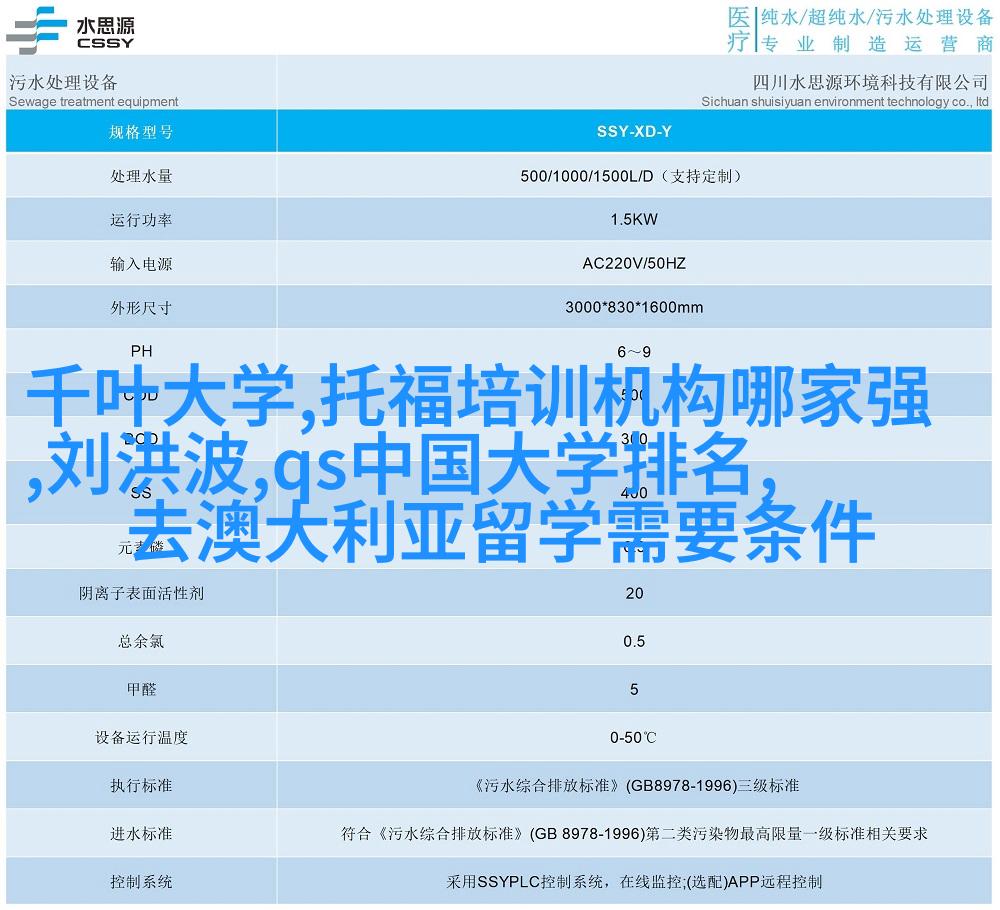Select the 'SSY-XD-Y' model cell
Image resolution: width=1000 pixels, height=910 pixels.
[634, 131]
